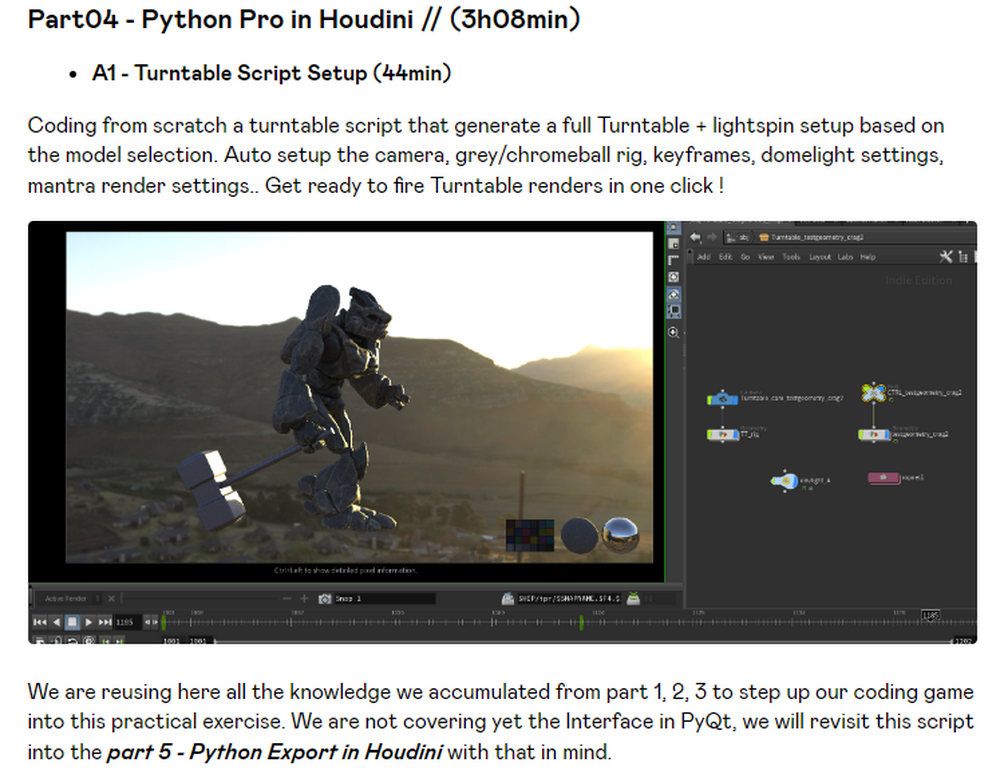Screen dimensions: 1000x782
Task: Click the render output path field
Action: coord(569,598)
